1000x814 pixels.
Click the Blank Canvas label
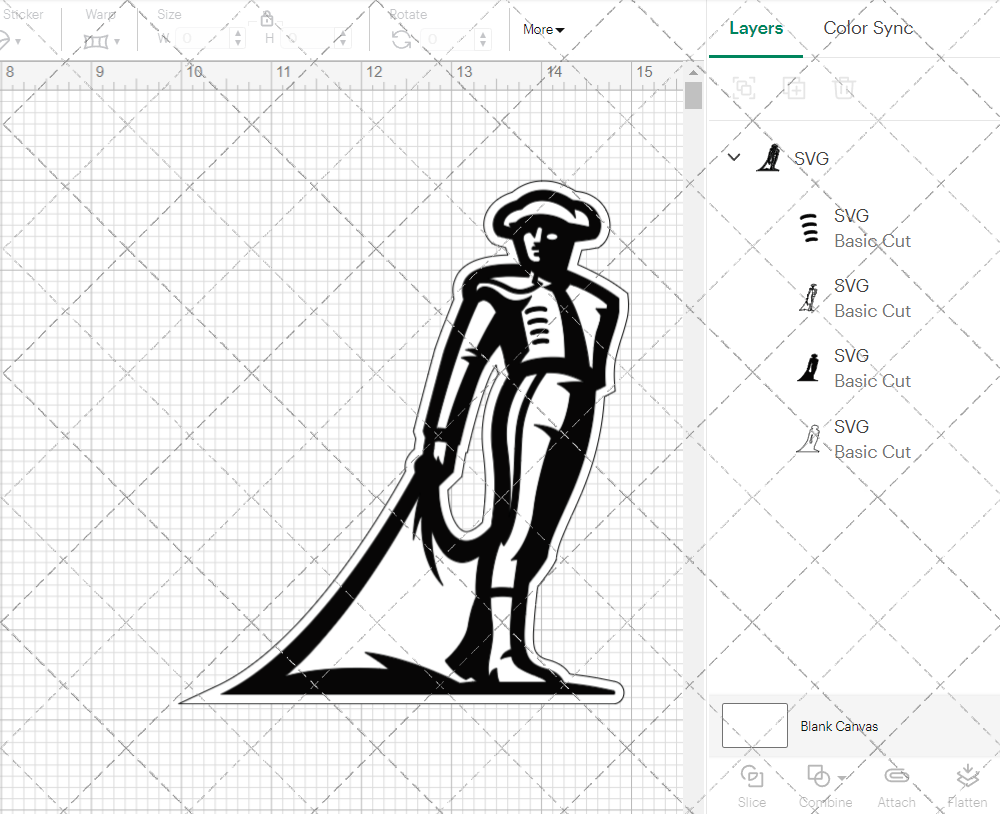coord(839,726)
